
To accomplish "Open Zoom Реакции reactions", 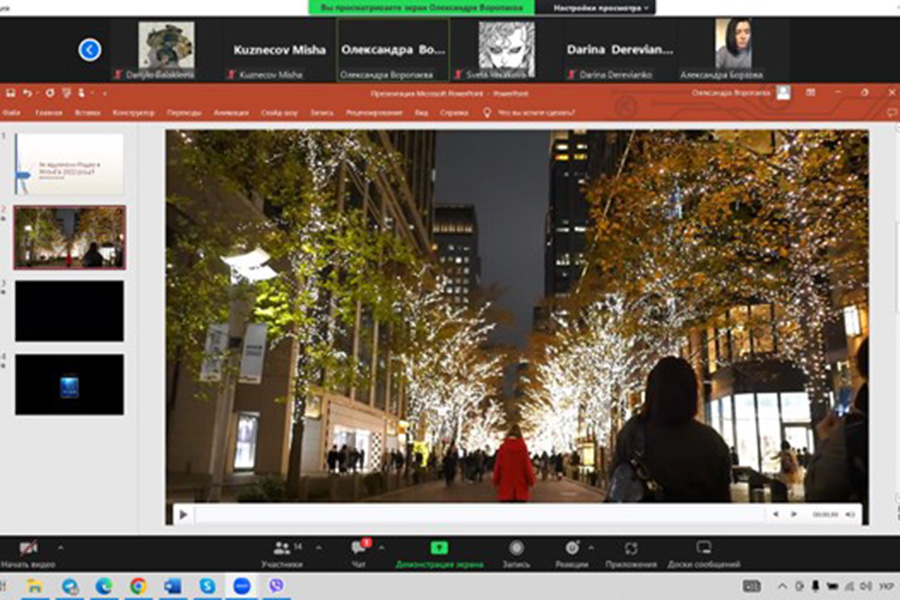I will coord(572,554).
